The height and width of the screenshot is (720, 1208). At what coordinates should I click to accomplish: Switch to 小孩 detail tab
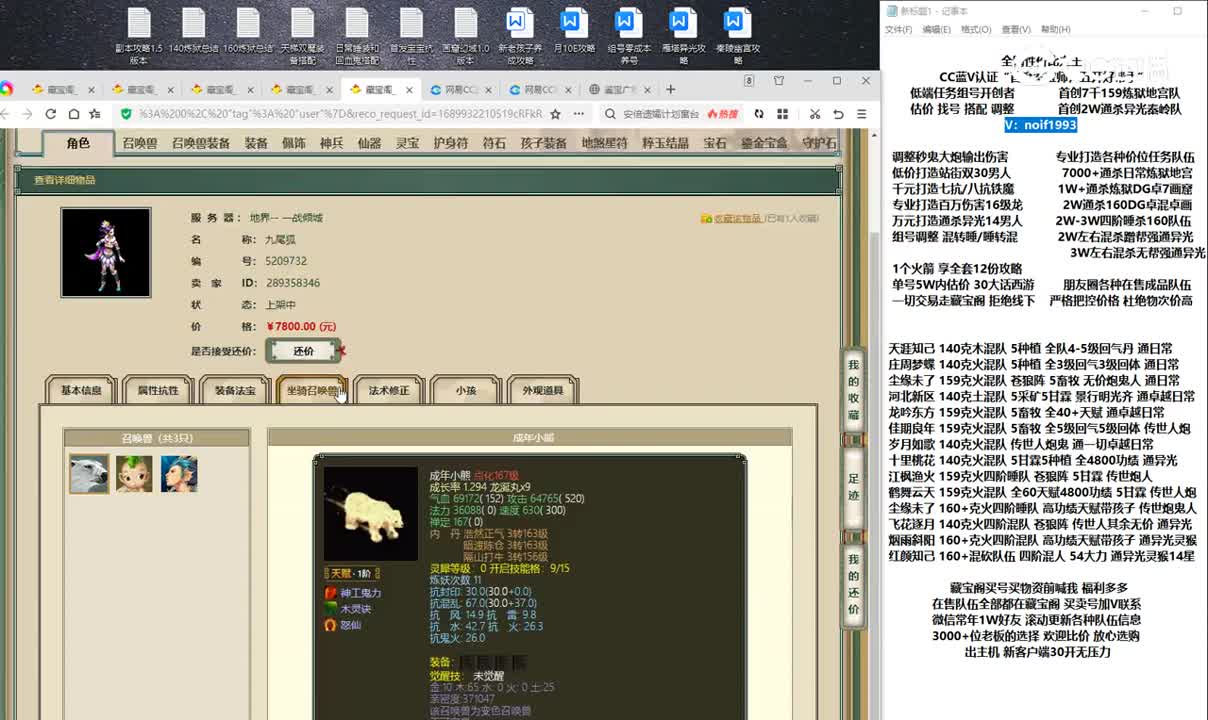click(x=466, y=390)
